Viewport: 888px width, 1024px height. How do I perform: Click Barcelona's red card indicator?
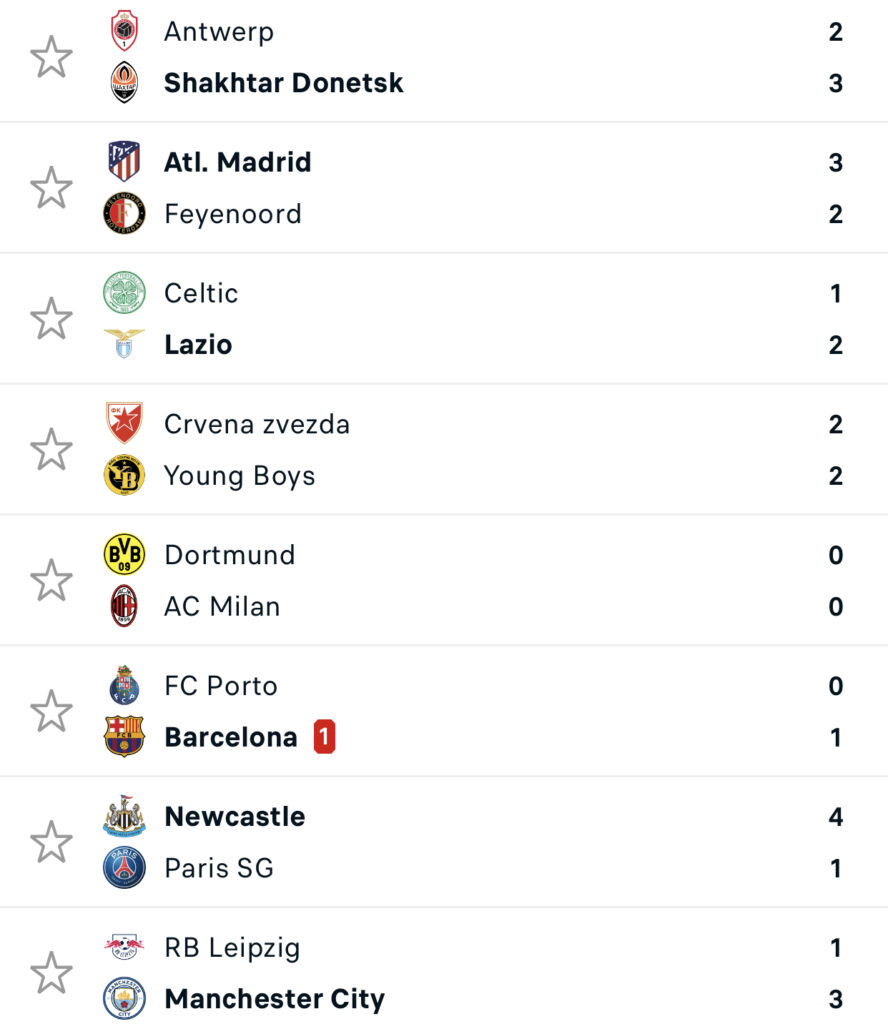[325, 737]
